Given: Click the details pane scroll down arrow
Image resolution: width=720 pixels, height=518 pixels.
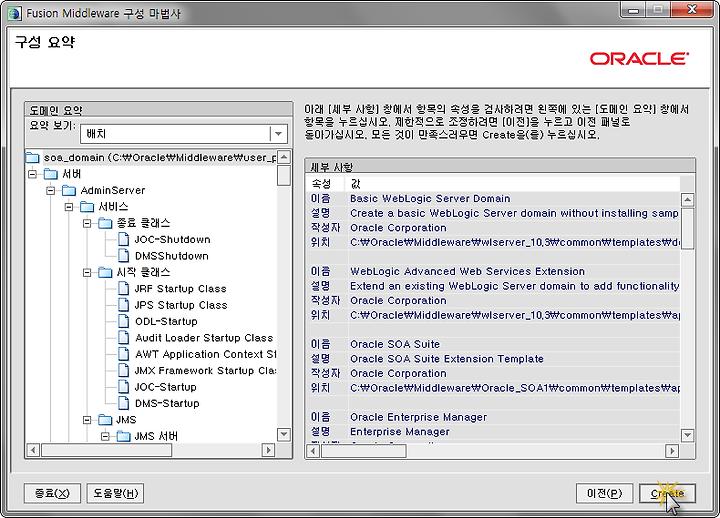Looking at the screenshot, I should (687, 435).
